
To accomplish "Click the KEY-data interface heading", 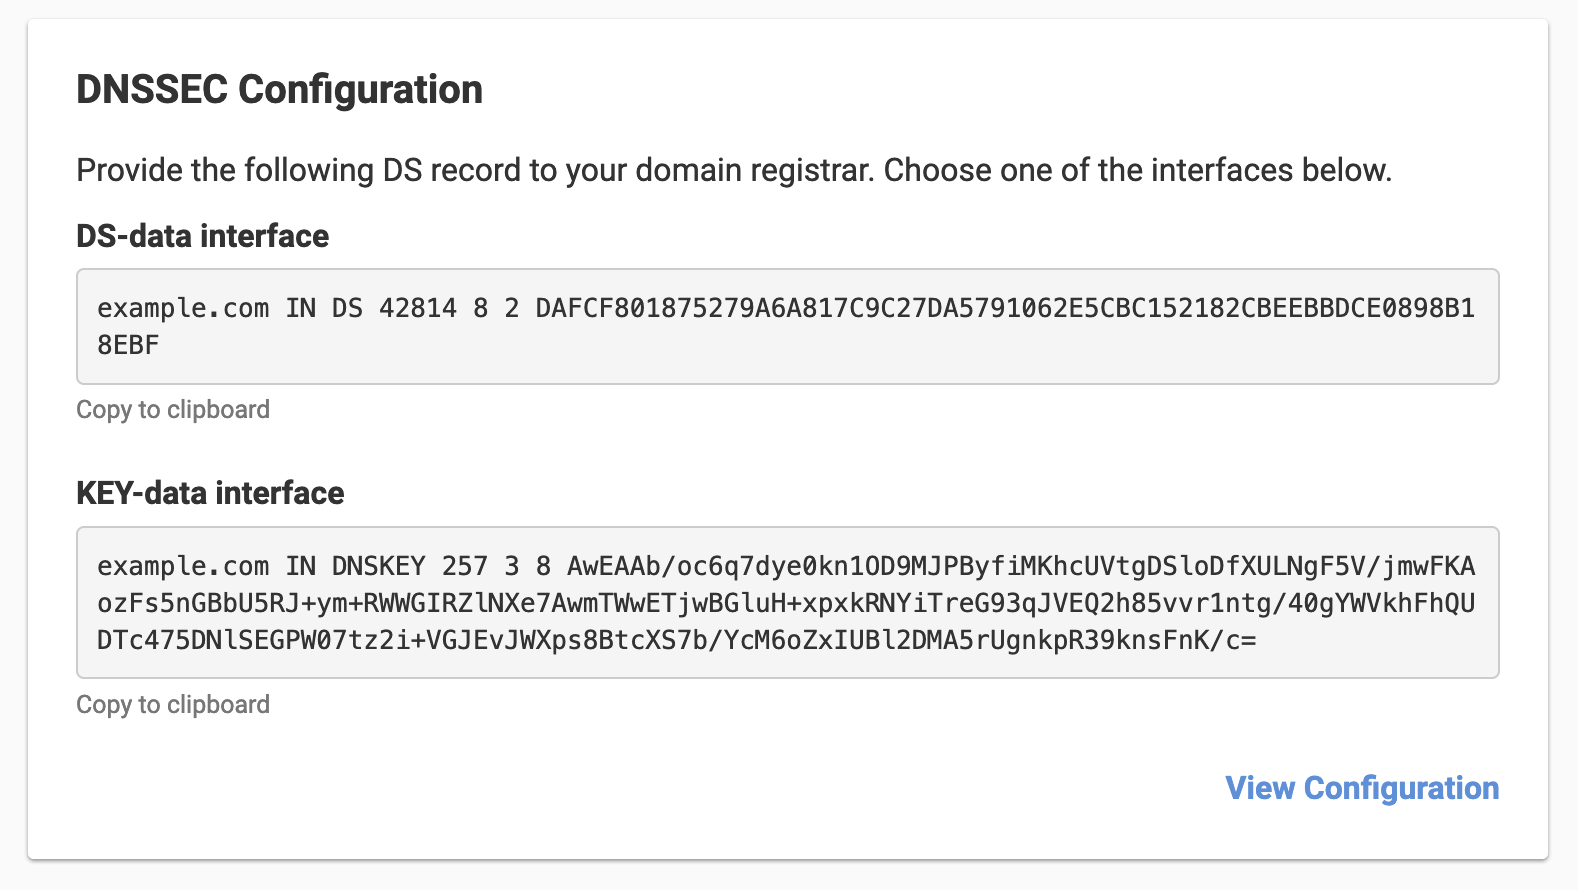I will [210, 493].
